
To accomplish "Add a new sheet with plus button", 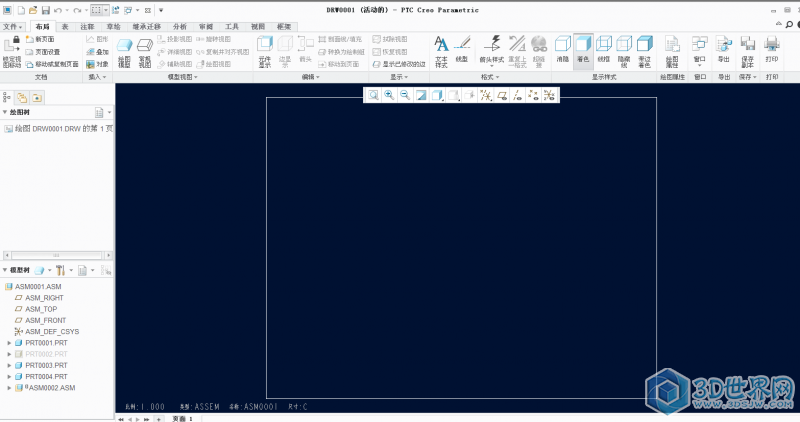I will tap(159, 419).
